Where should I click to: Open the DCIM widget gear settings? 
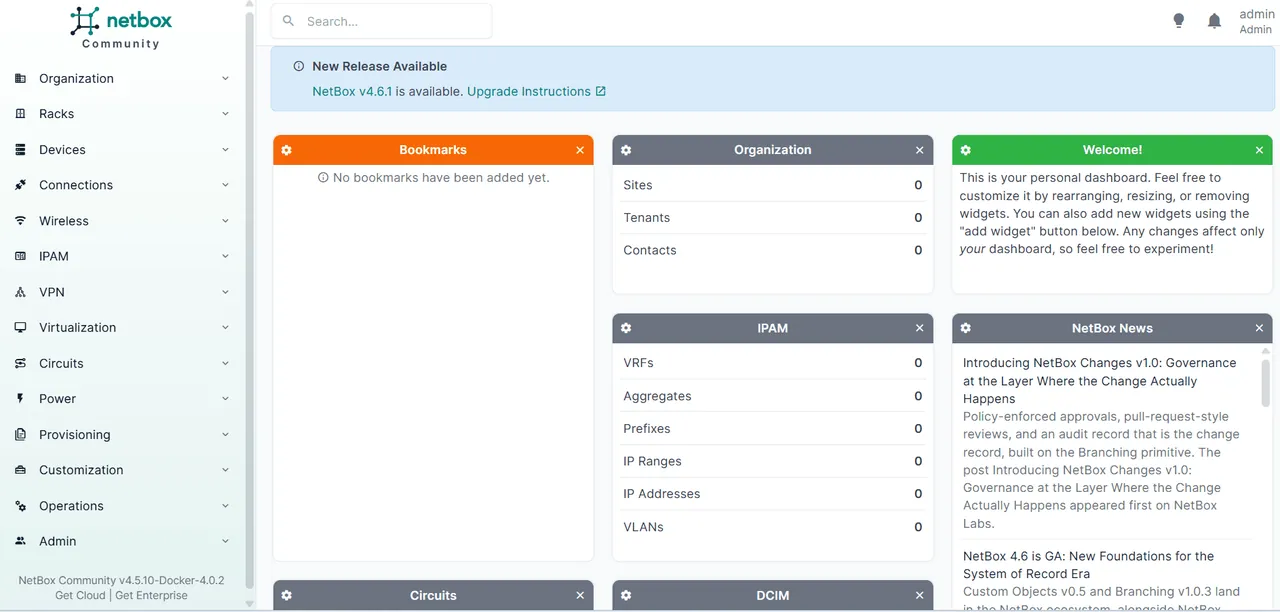(x=626, y=596)
